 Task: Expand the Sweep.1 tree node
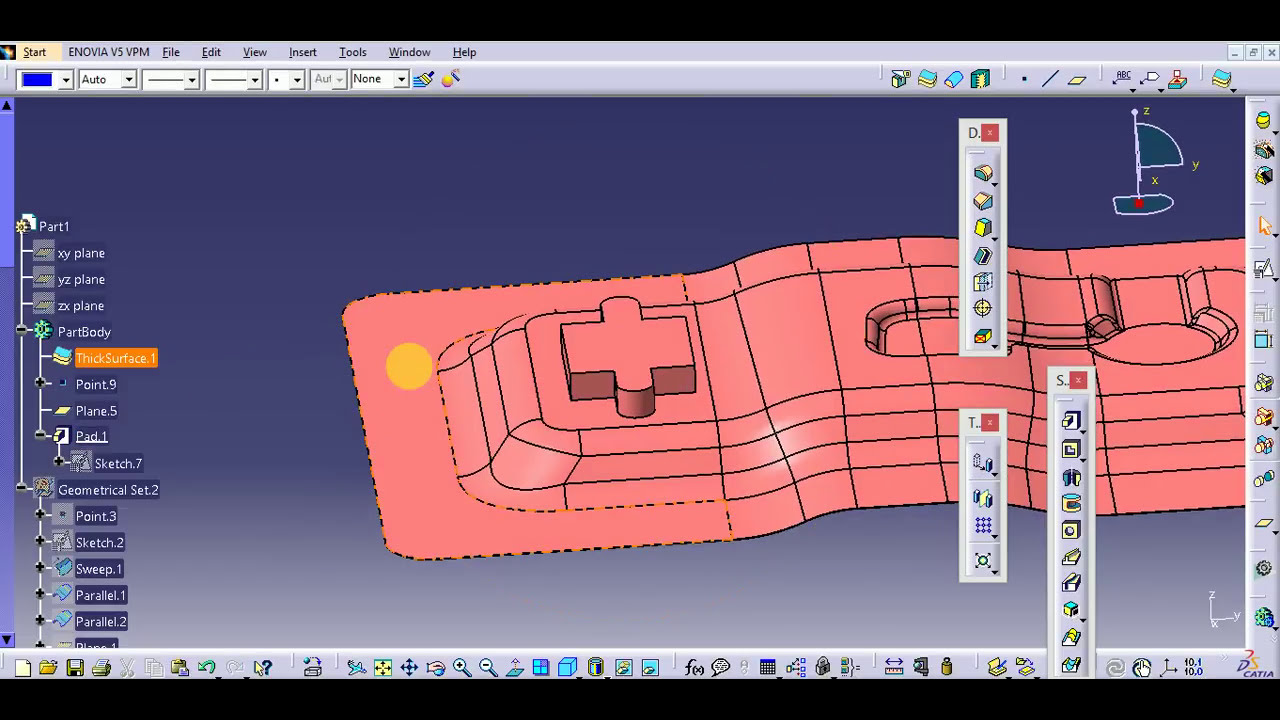coord(40,568)
